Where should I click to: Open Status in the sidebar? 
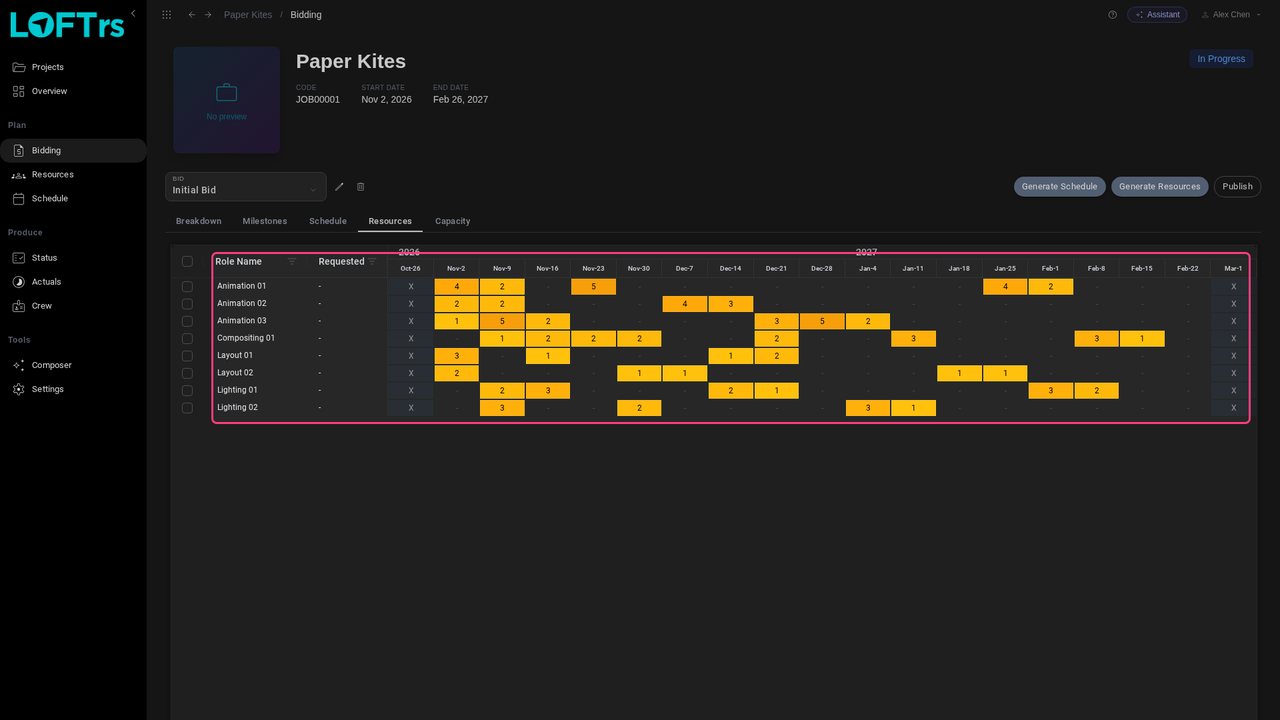pyautogui.click(x=73, y=258)
